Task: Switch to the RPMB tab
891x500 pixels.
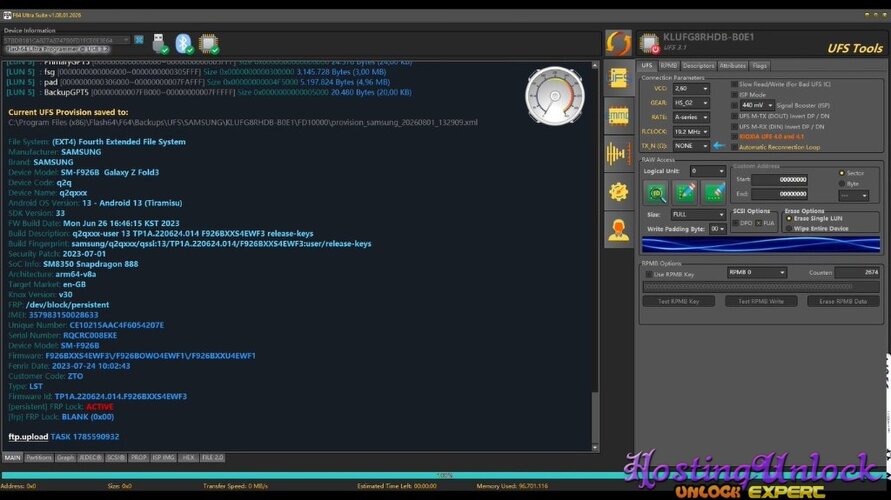Action: coord(669,66)
